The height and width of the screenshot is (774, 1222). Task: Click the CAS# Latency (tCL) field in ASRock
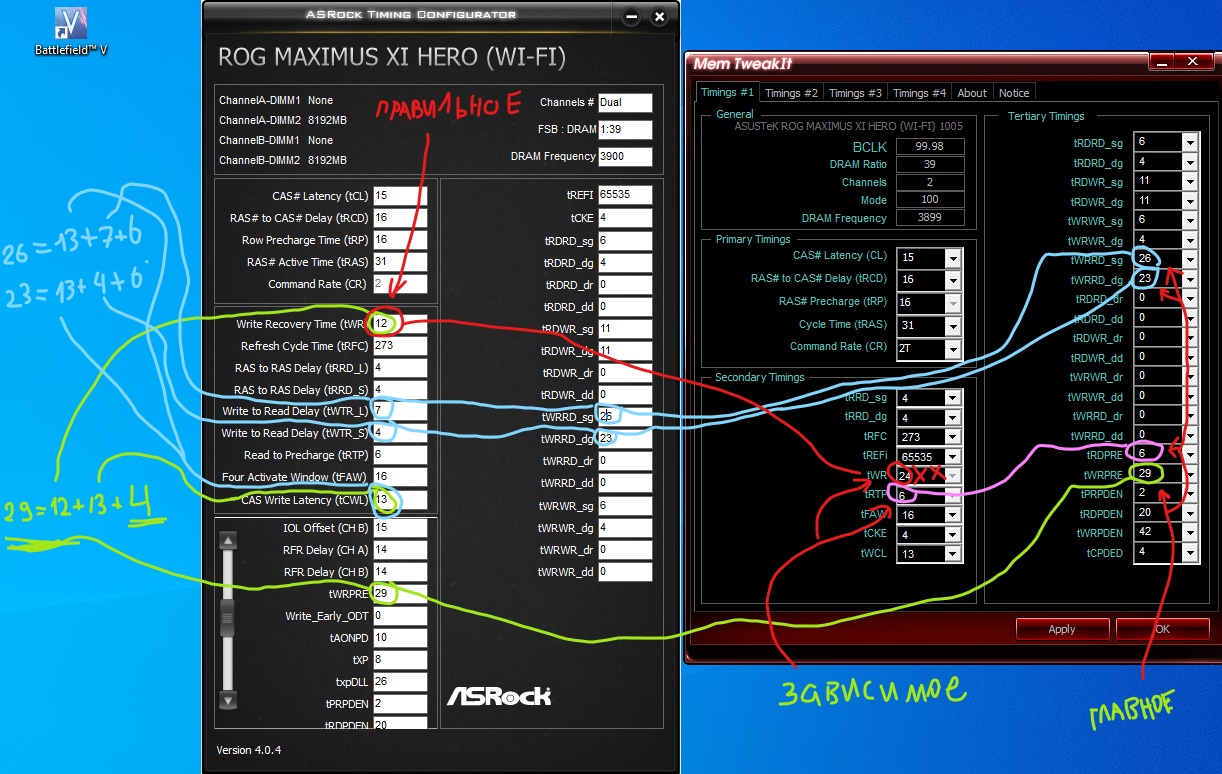tap(399, 196)
